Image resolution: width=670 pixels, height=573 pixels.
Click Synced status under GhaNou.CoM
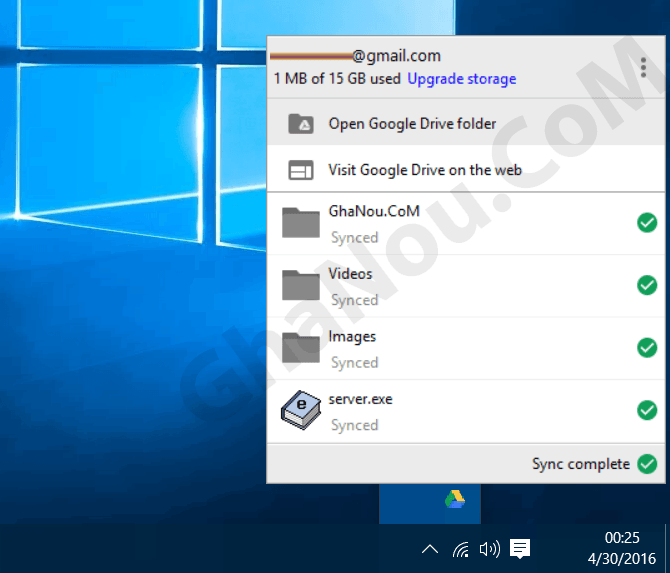point(355,238)
